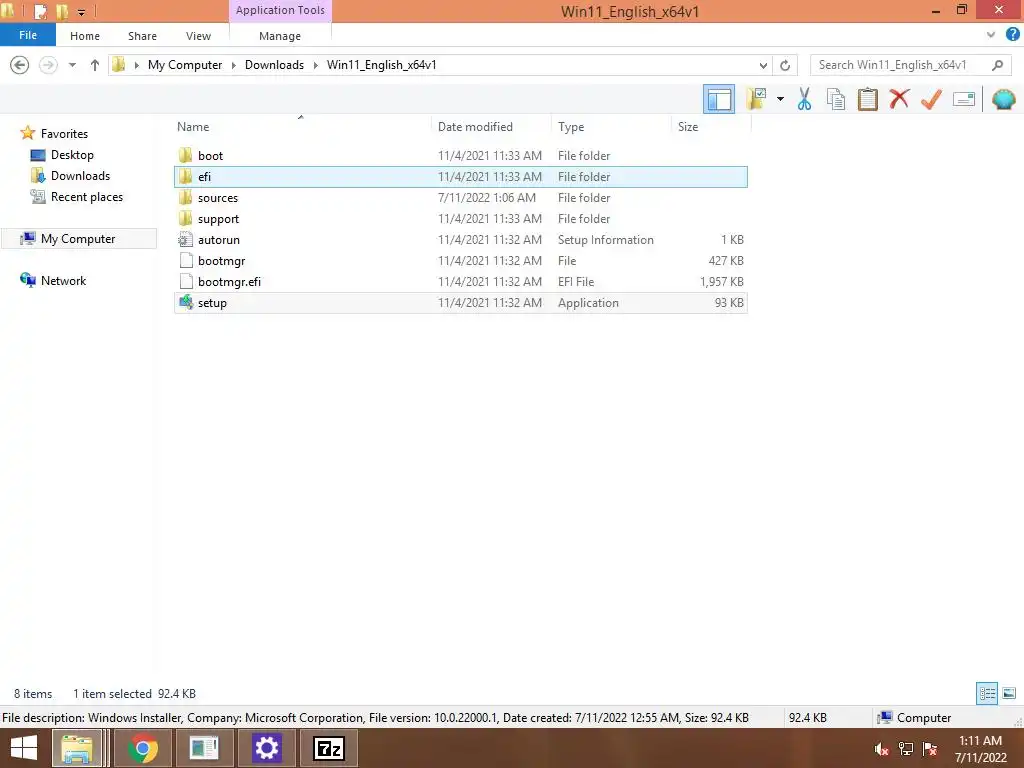Click Win11_English_x64v1 breadcrumb segment
Screen dimensions: 1024x768
click(x=381, y=65)
